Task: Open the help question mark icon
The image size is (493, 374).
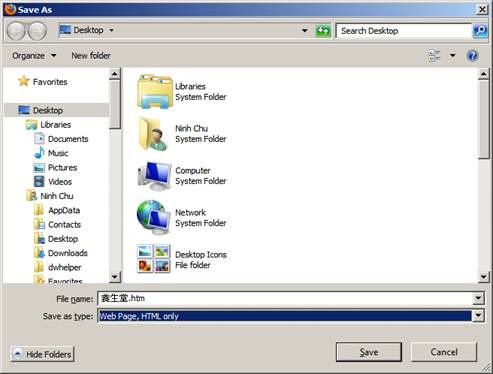Action: [472, 55]
